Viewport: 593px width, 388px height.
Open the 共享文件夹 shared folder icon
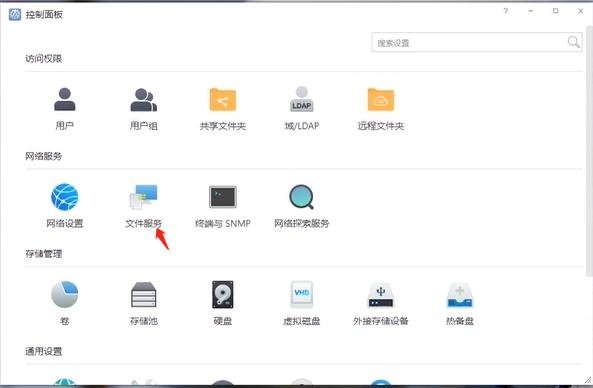coord(223,99)
